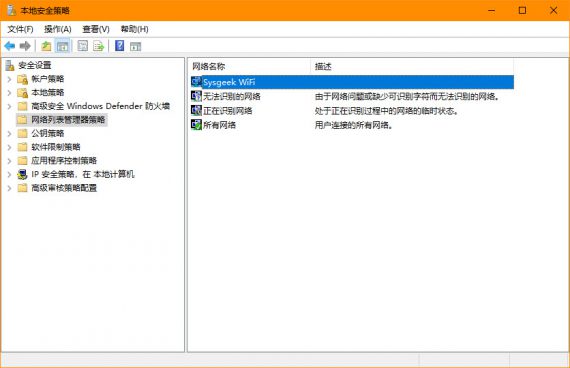The height and width of the screenshot is (368, 570).
Task: Select 公钥策略 in the tree
Action: click(48, 133)
